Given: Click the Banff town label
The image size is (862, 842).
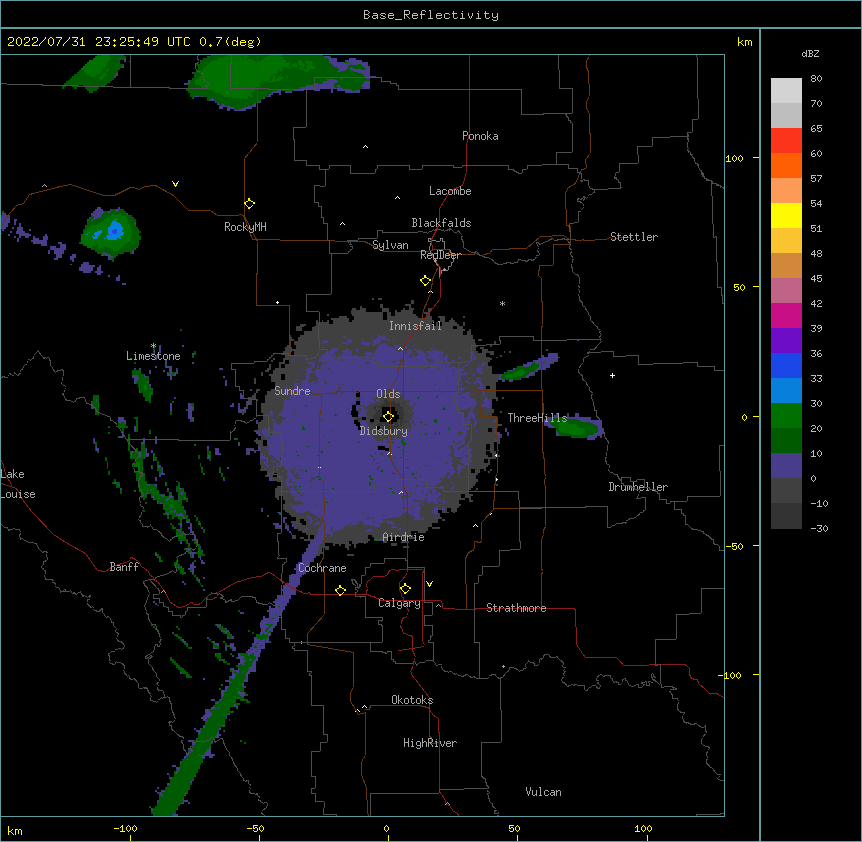Looking at the screenshot, I should pyautogui.click(x=124, y=567).
